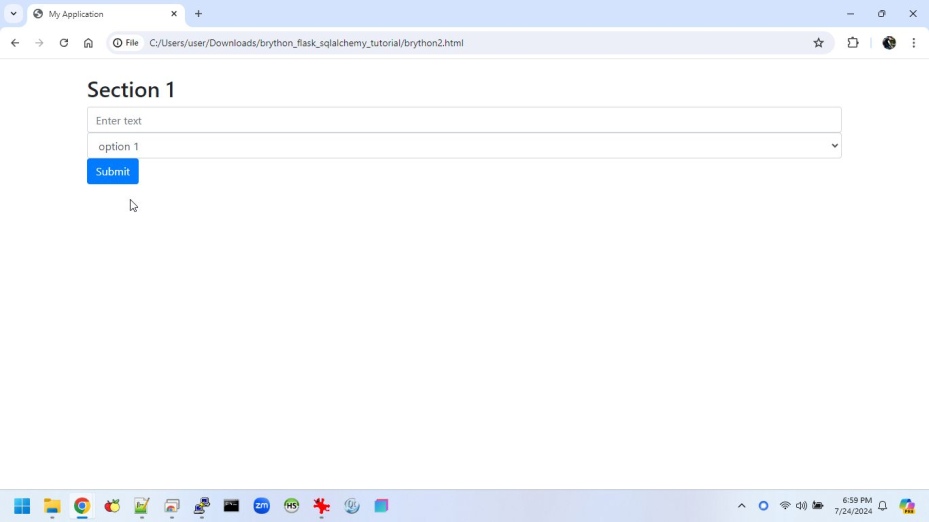Open the tab search dropdown arrow
The height and width of the screenshot is (522, 929).
point(13,14)
